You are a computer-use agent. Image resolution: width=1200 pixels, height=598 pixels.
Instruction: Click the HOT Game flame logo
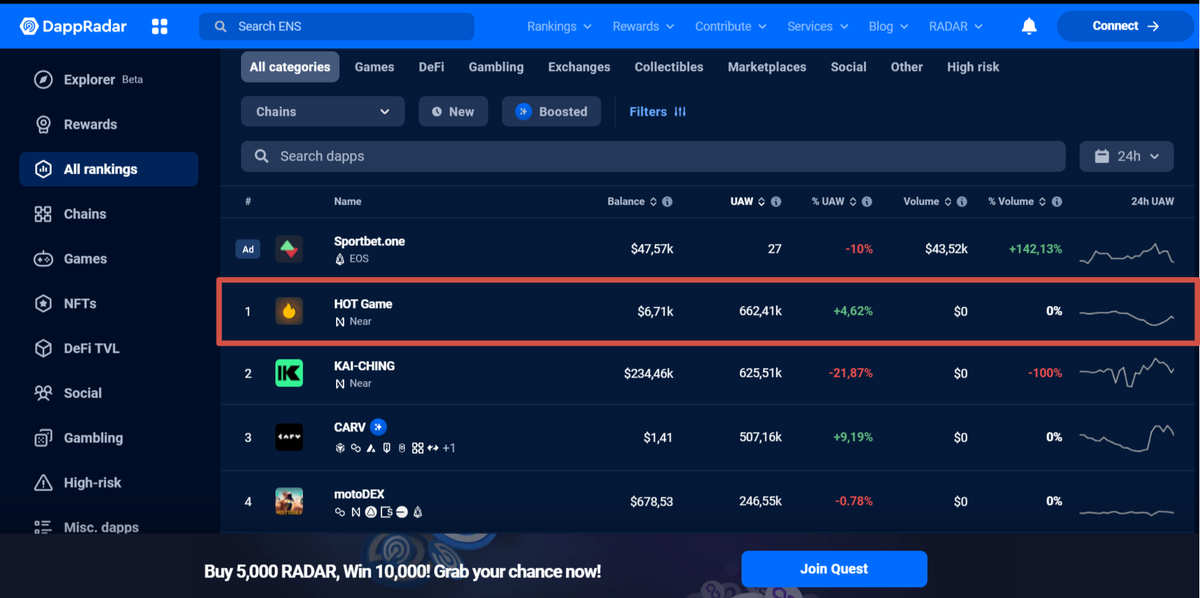pyautogui.click(x=289, y=311)
